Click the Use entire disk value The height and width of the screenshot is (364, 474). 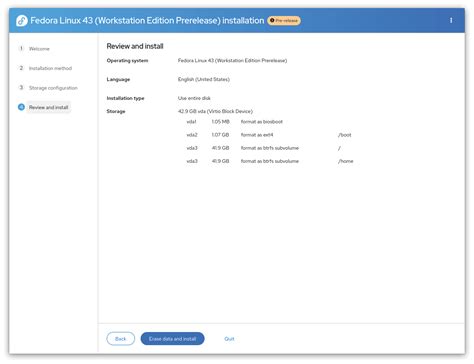(x=194, y=98)
